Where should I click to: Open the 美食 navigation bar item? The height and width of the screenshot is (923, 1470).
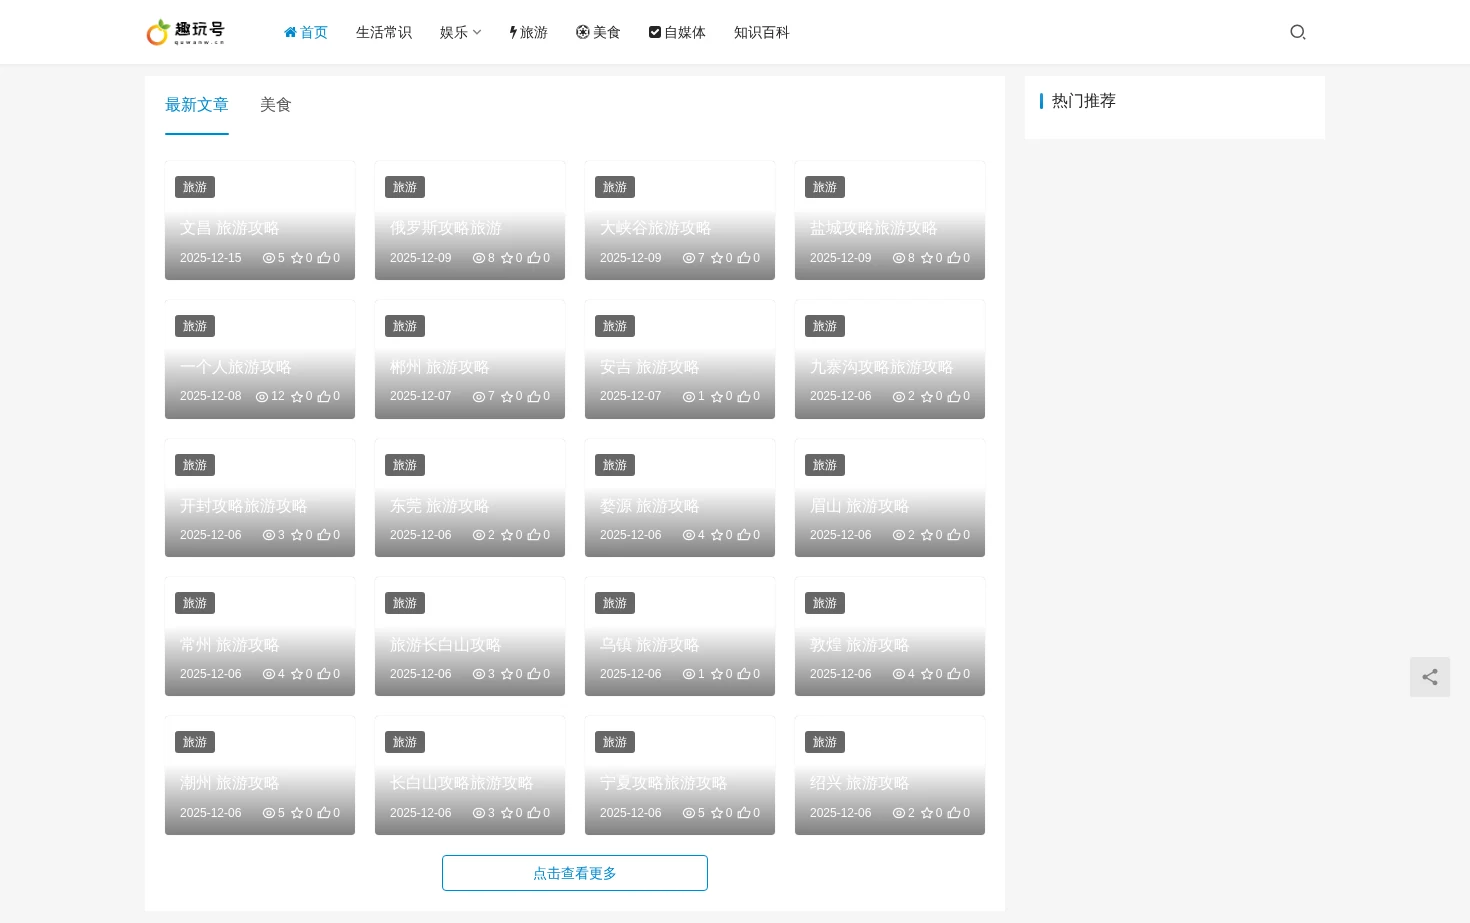(x=598, y=32)
